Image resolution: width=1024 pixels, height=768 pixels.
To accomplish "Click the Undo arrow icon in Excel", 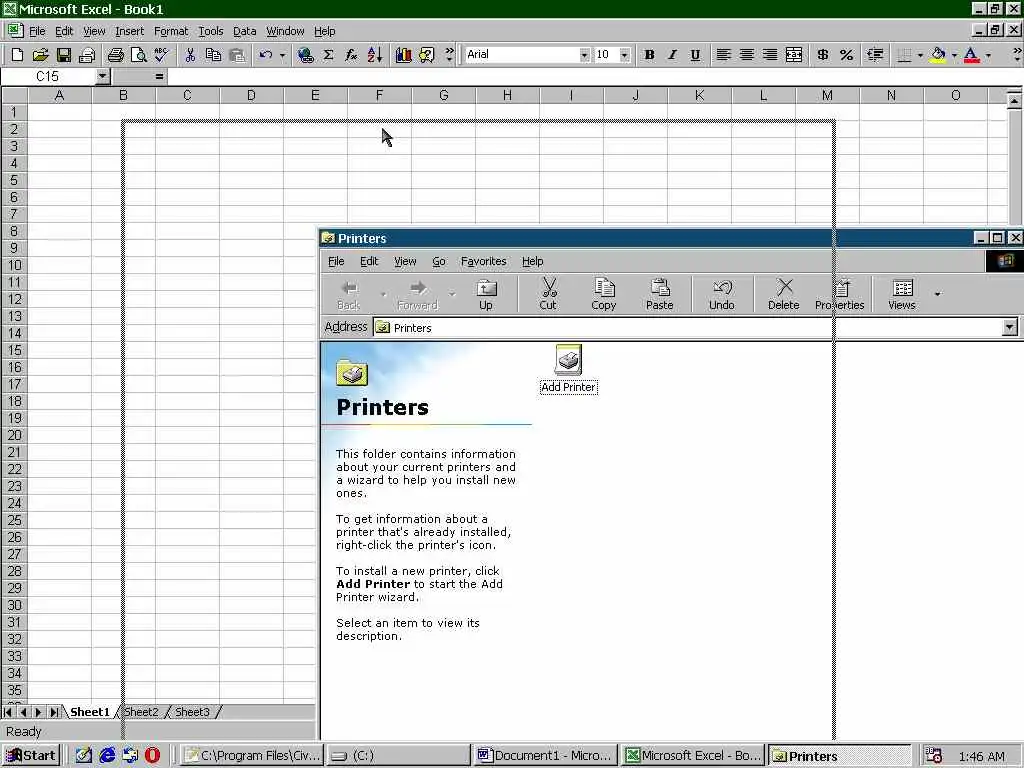I will pyautogui.click(x=265, y=55).
